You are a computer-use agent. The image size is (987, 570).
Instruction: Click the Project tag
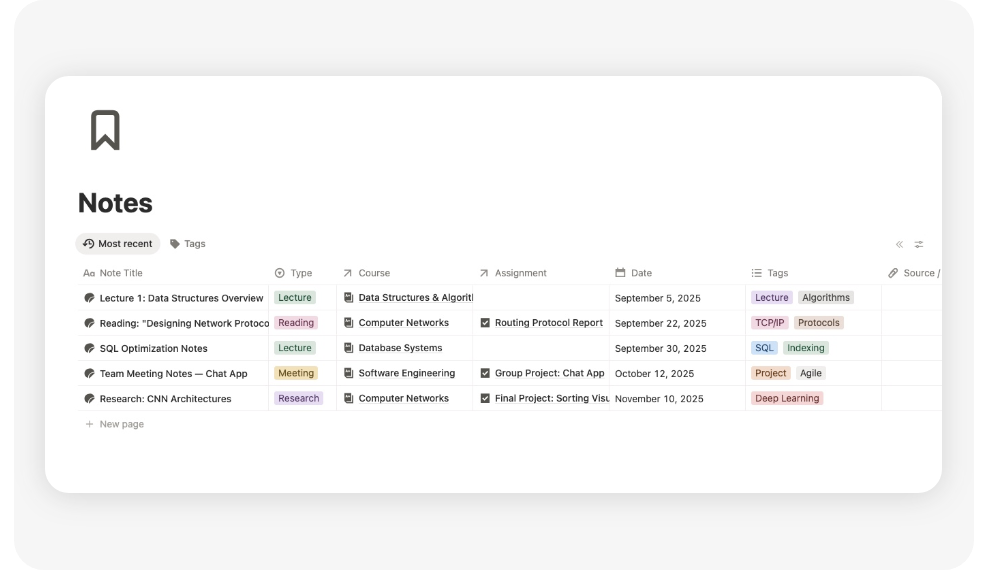pos(770,373)
